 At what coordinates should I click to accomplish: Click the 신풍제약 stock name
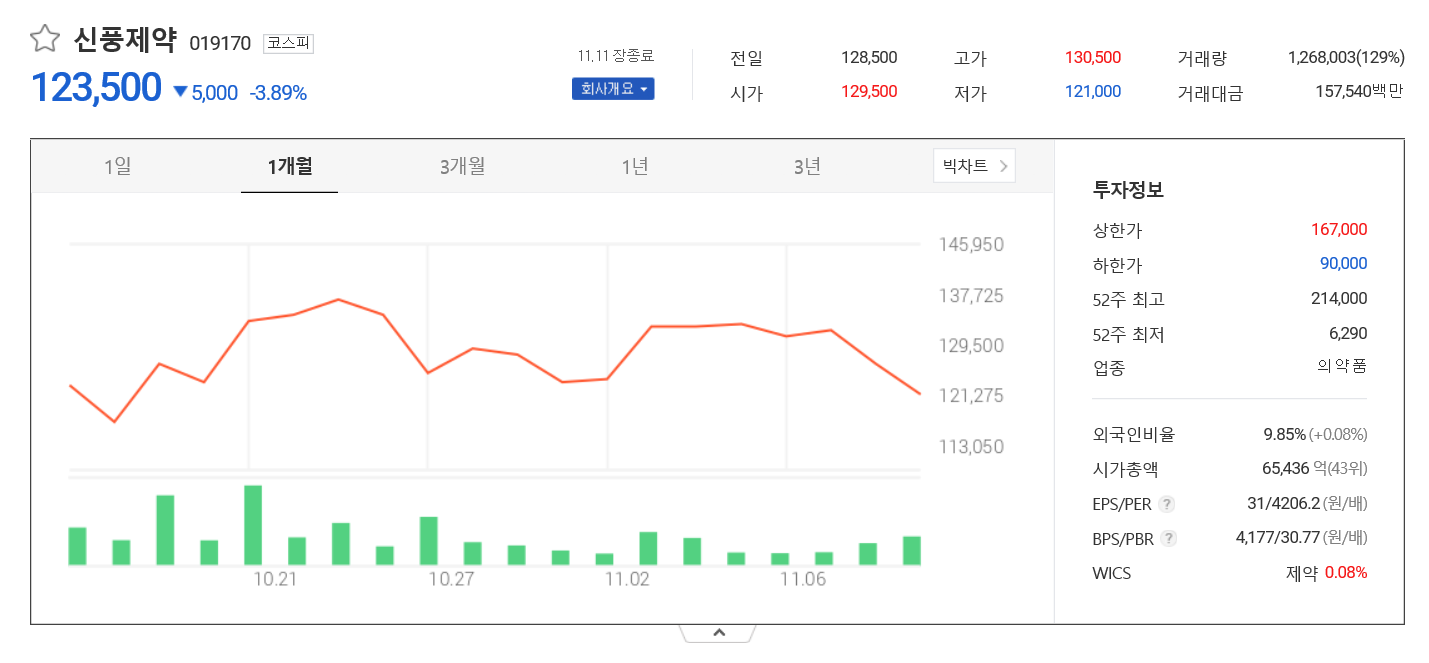[x=125, y=40]
